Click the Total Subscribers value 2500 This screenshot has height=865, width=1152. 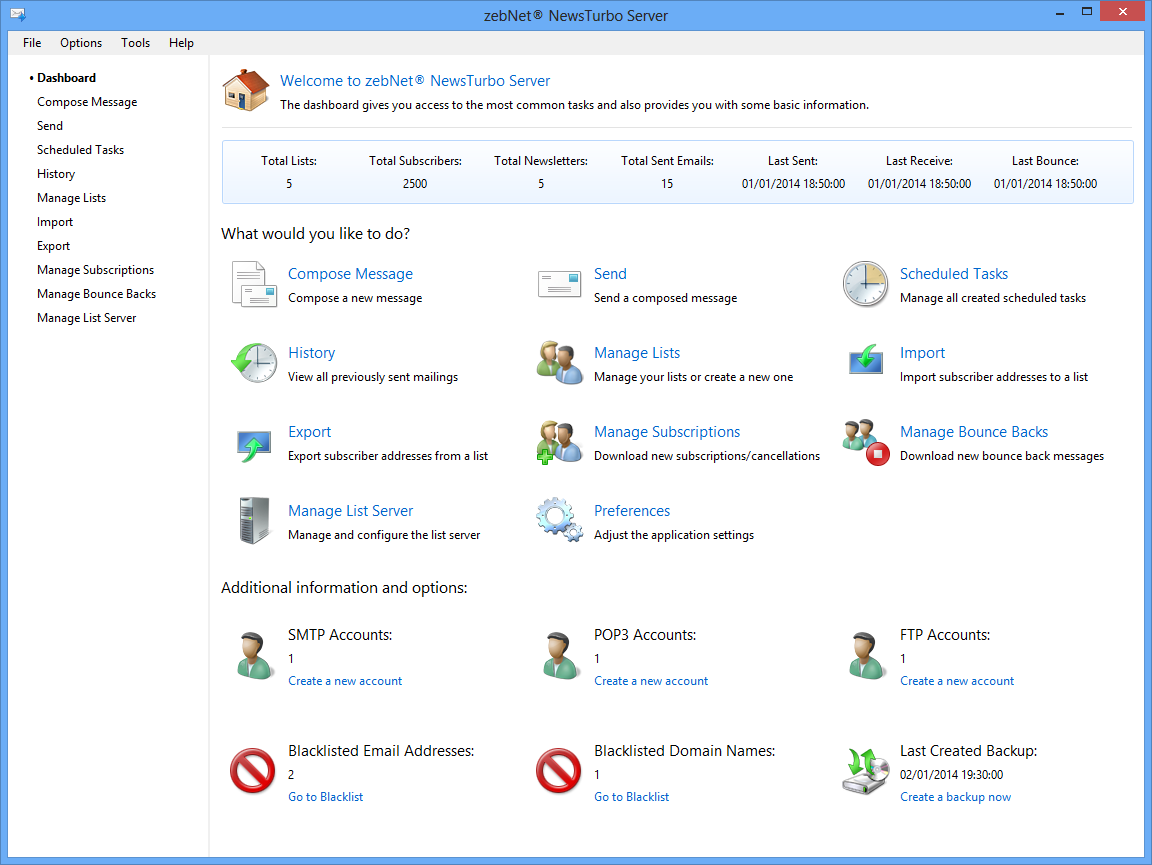[x=415, y=184]
